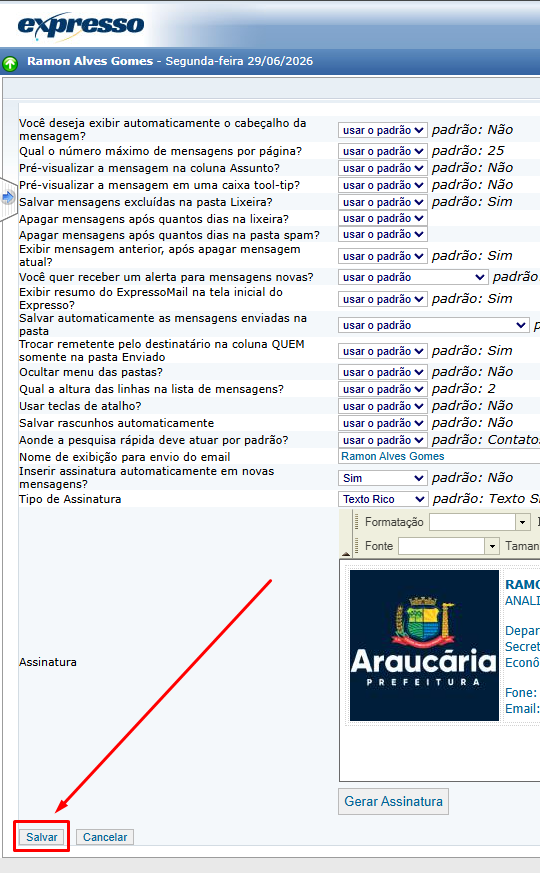Open dropdown for Ocultar menu das pastas
This screenshot has height=873, width=540.
pyautogui.click(x=382, y=372)
